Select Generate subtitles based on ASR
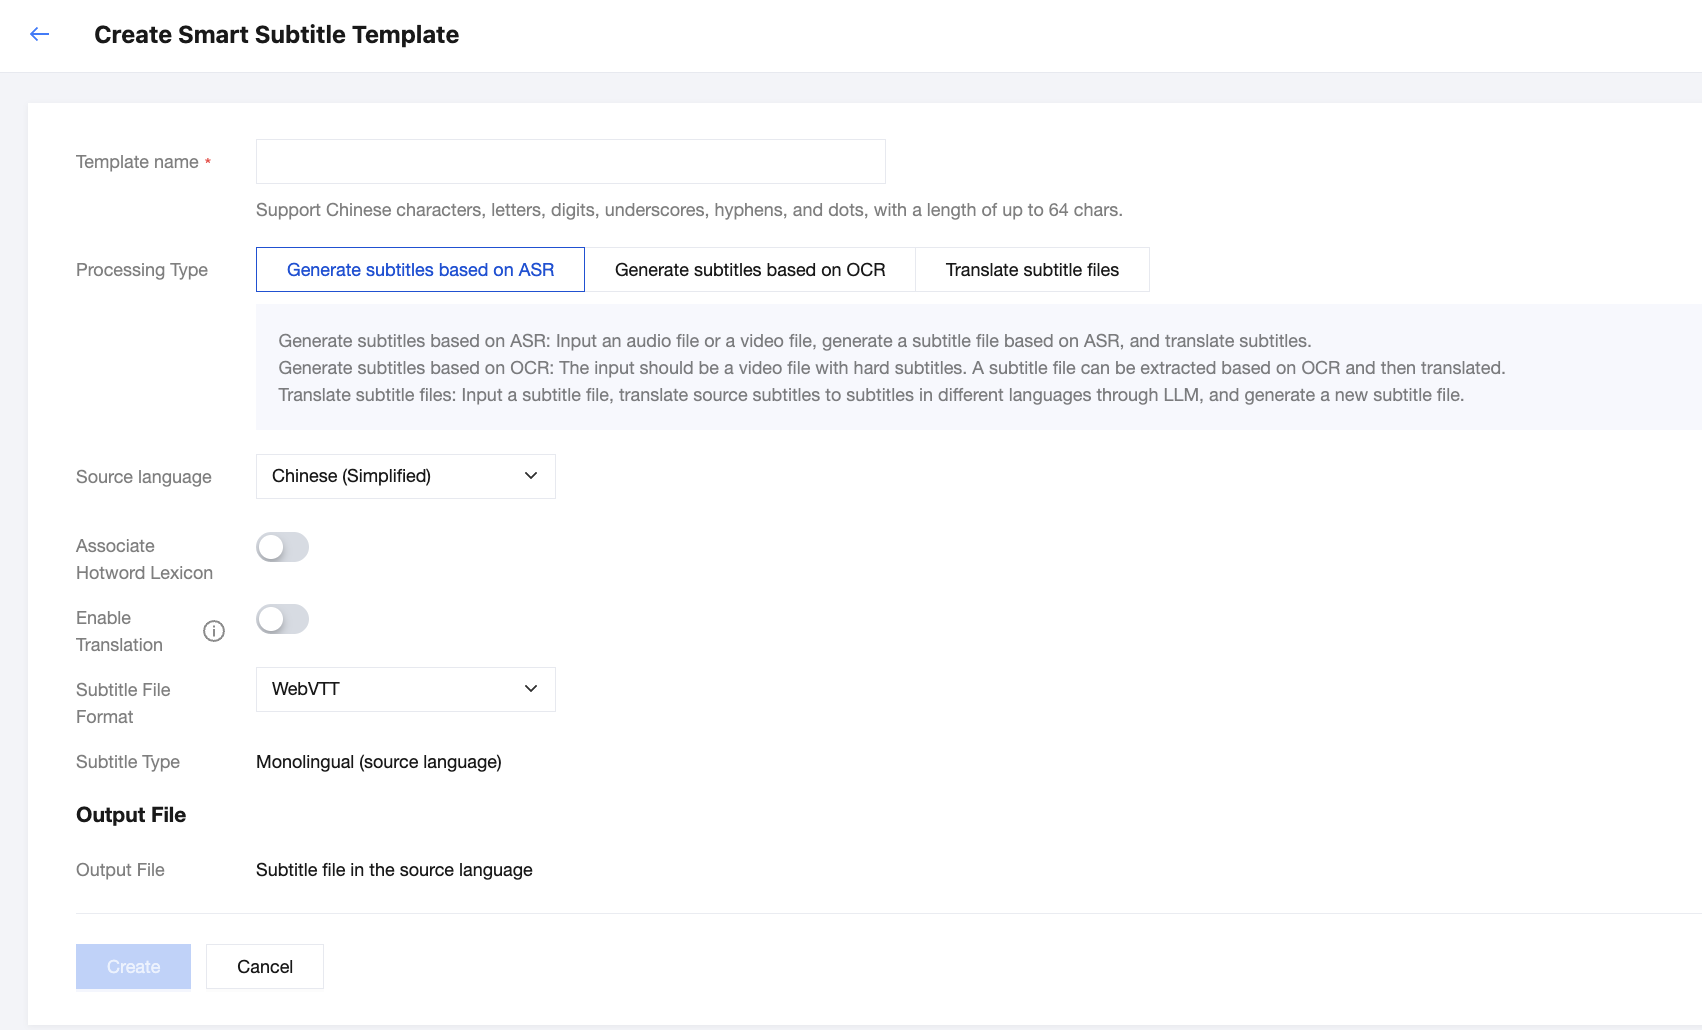The width and height of the screenshot is (1702, 1030). click(420, 270)
